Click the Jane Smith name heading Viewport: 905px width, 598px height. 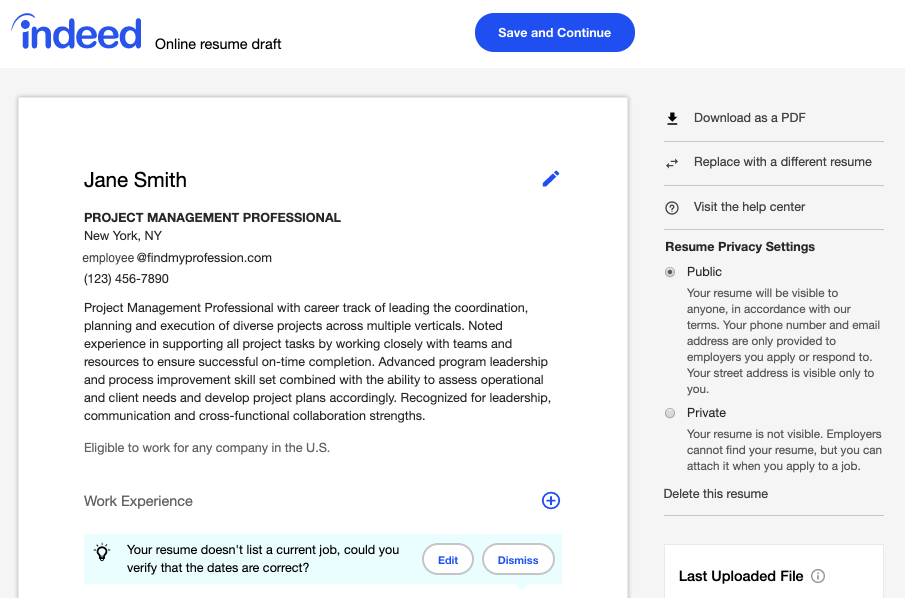click(x=135, y=180)
